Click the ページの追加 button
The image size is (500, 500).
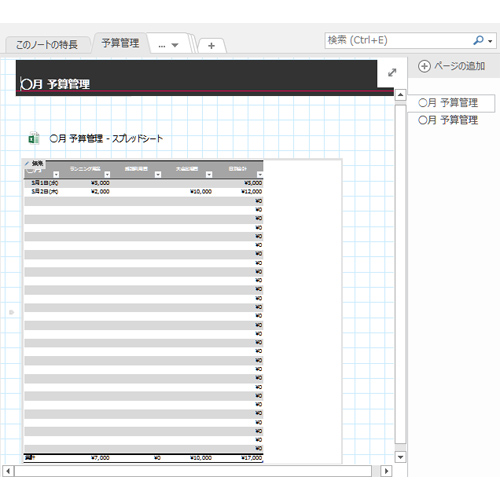click(451, 66)
